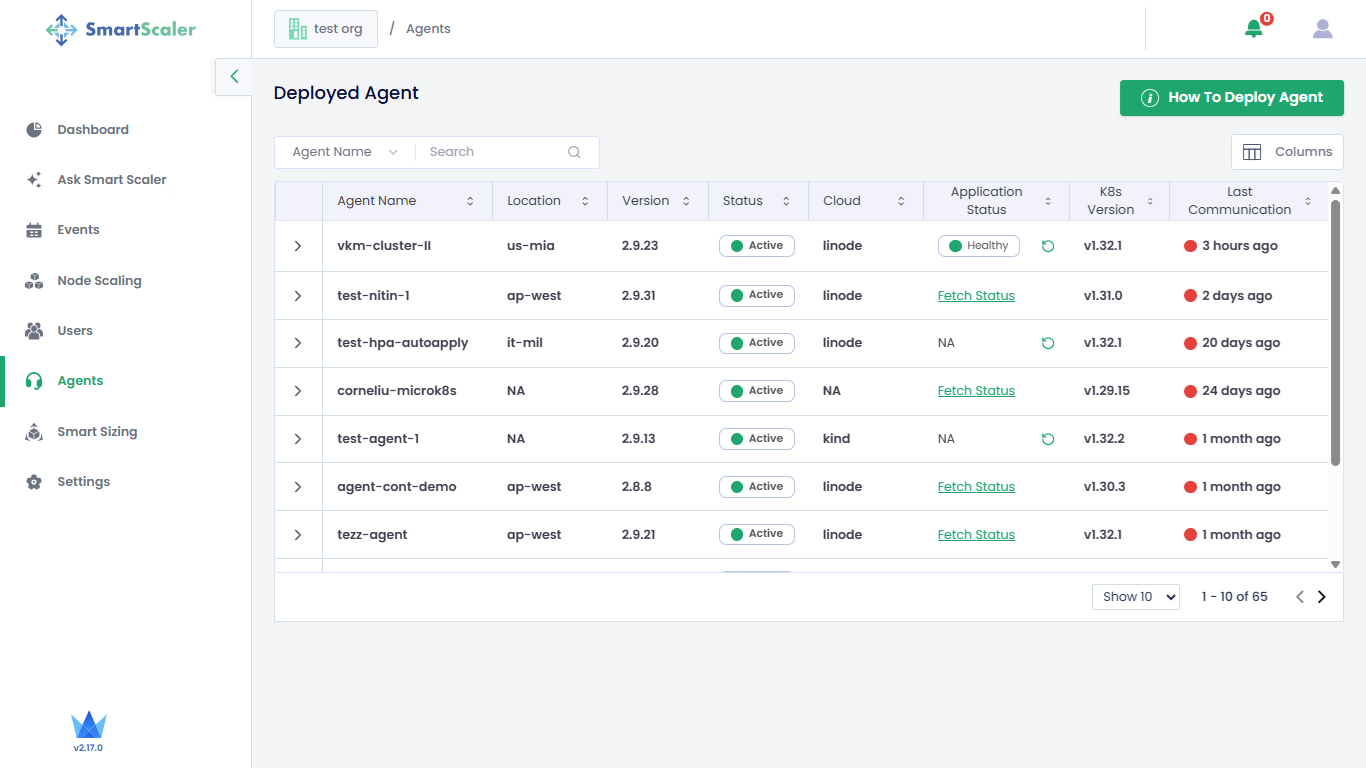Click the table vertical scrollbar

(1335, 330)
